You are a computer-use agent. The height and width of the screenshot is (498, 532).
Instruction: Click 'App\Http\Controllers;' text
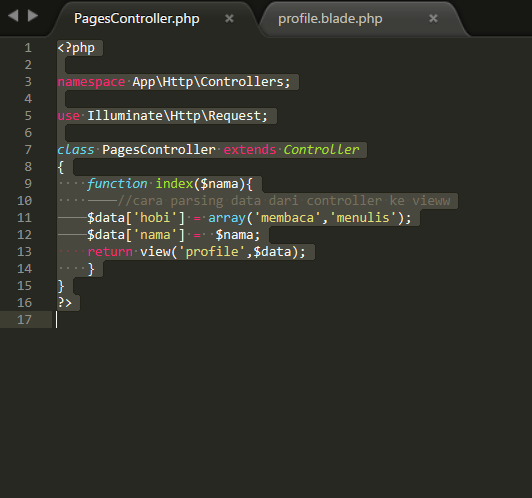click(211, 82)
